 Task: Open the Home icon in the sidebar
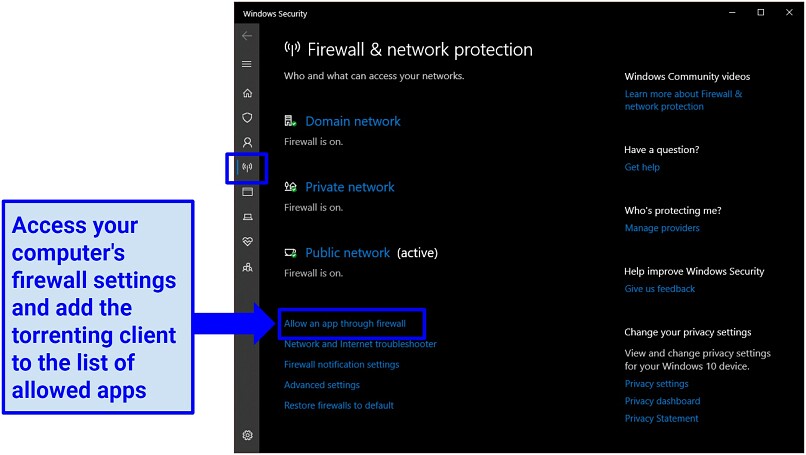[x=247, y=93]
